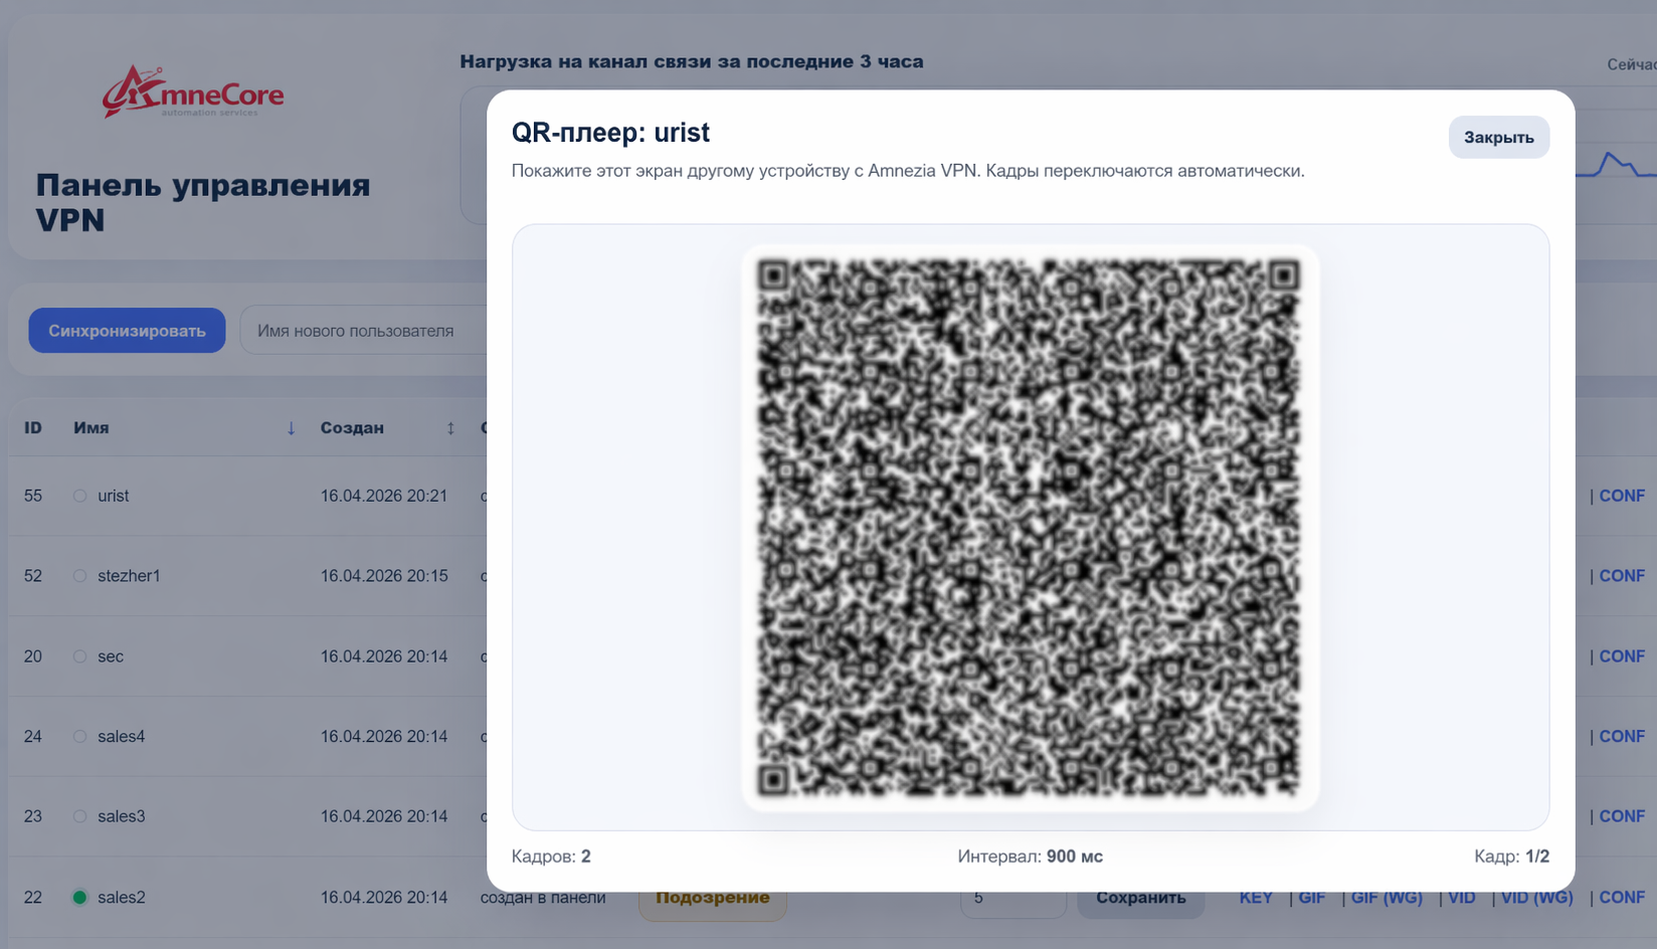This screenshot has width=1657, height=949.
Task: Click the KEY link in the sales2 row
Action: click(1256, 897)
